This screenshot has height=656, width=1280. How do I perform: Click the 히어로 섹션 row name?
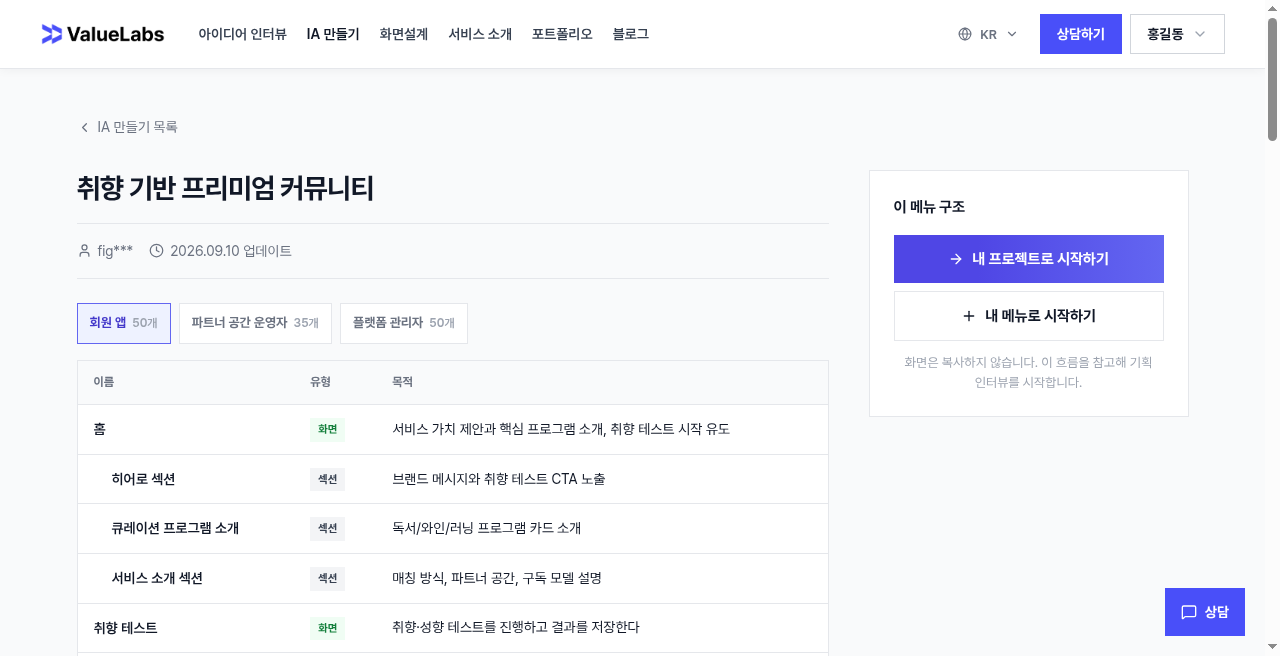143,479
